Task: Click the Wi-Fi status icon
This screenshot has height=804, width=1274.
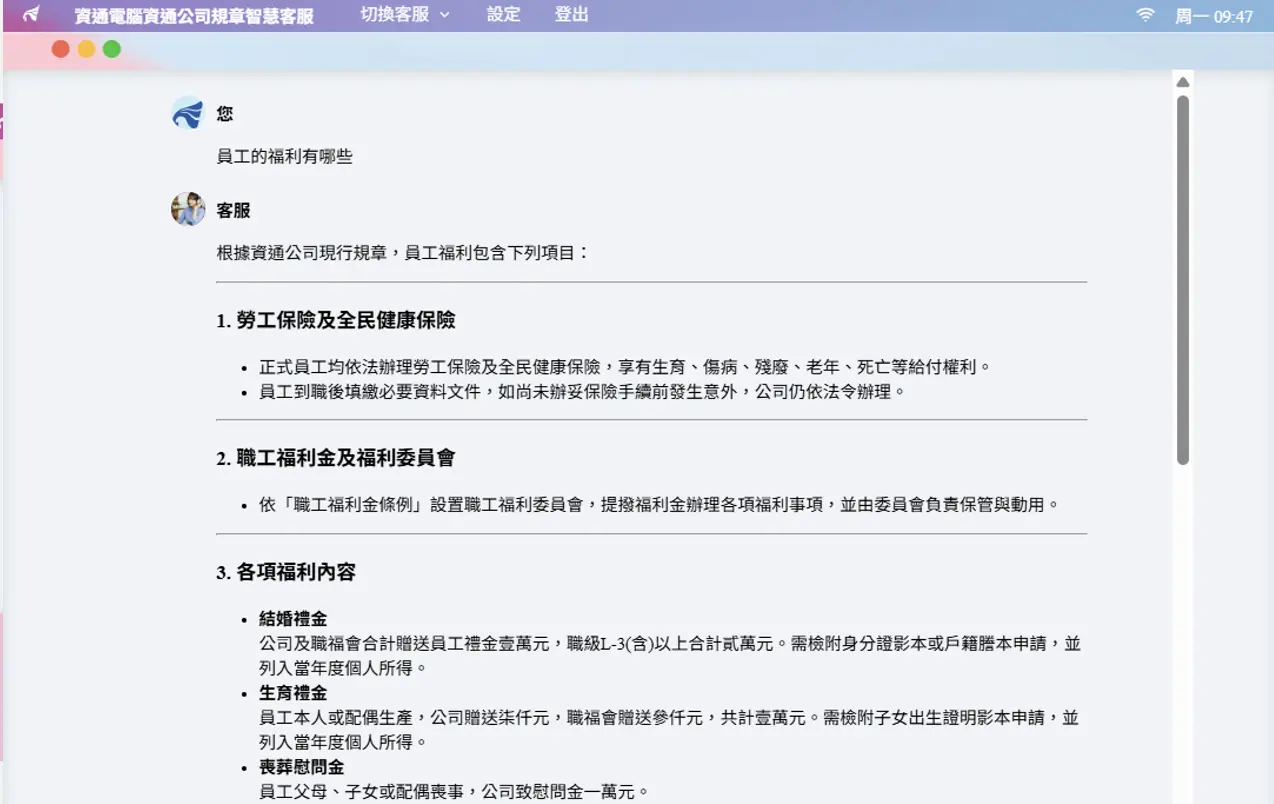Action: coord(1146,15)
